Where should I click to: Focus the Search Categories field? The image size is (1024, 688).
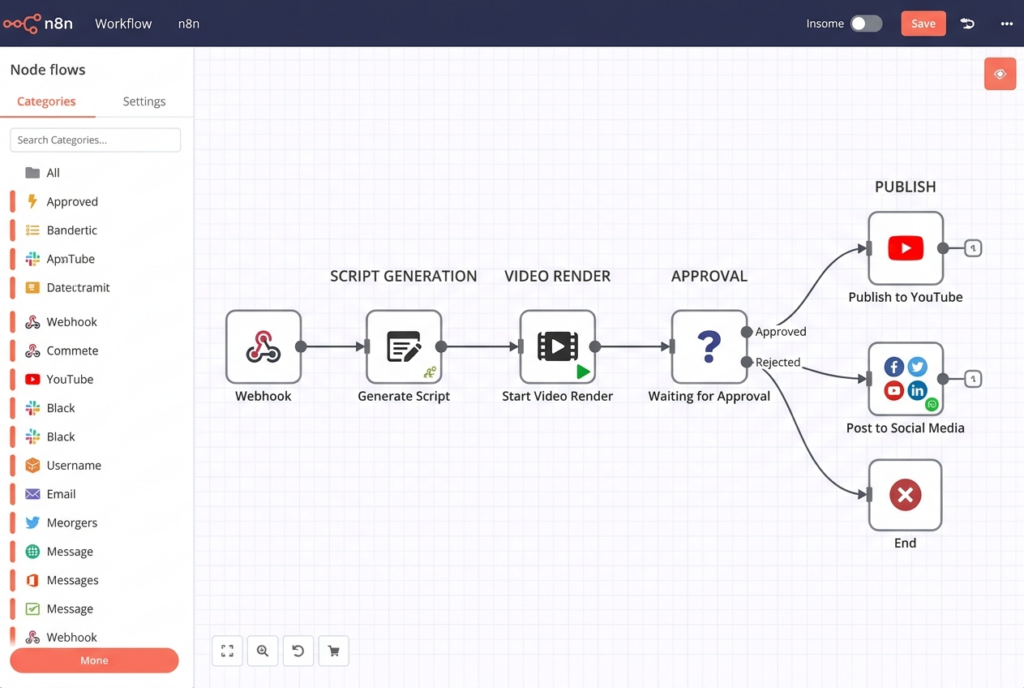(95, 140)
